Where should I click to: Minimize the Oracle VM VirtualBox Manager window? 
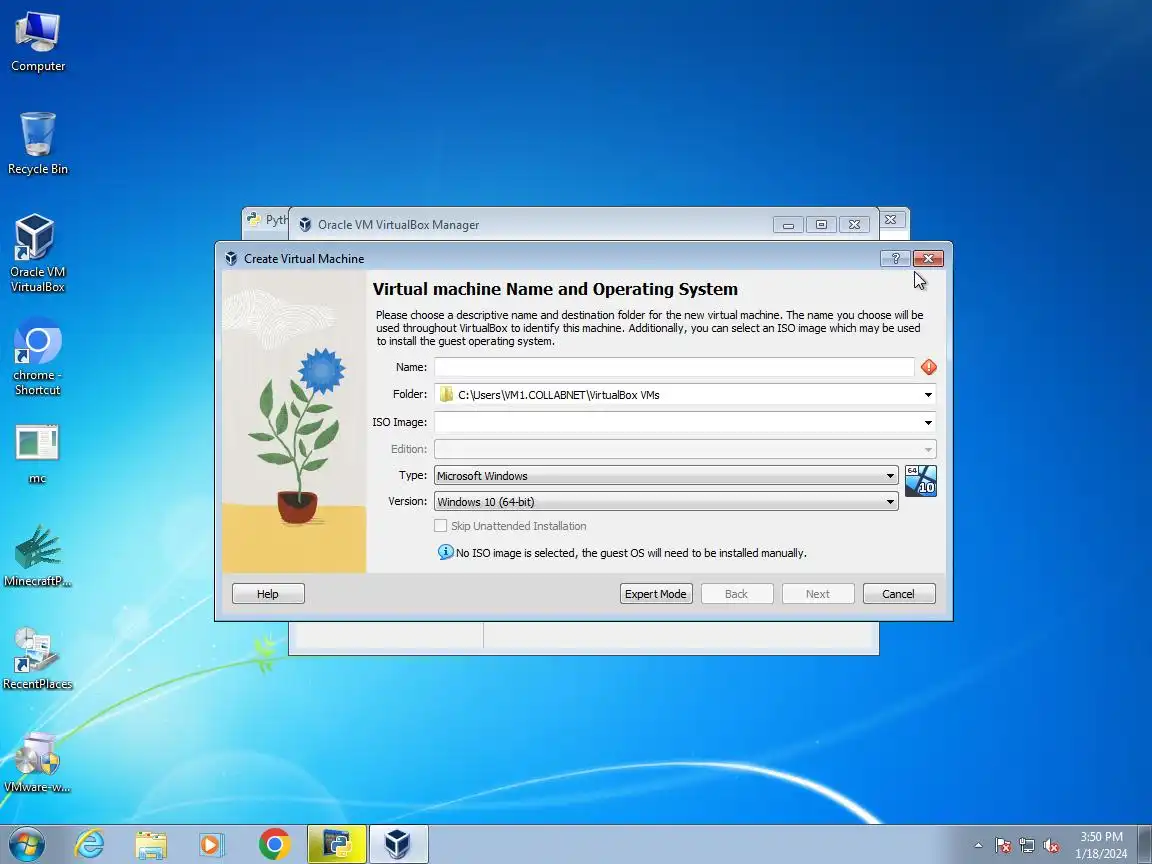788,225
